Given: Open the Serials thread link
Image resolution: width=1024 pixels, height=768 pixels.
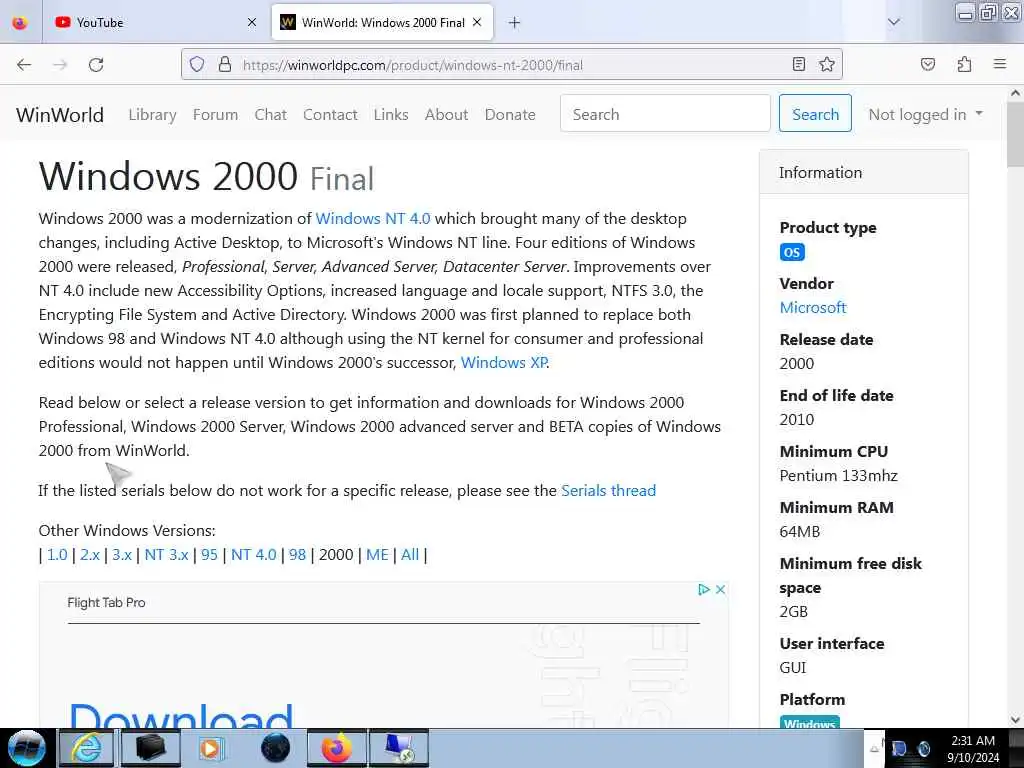Looking at the screenshot, I should pos(609,490).
